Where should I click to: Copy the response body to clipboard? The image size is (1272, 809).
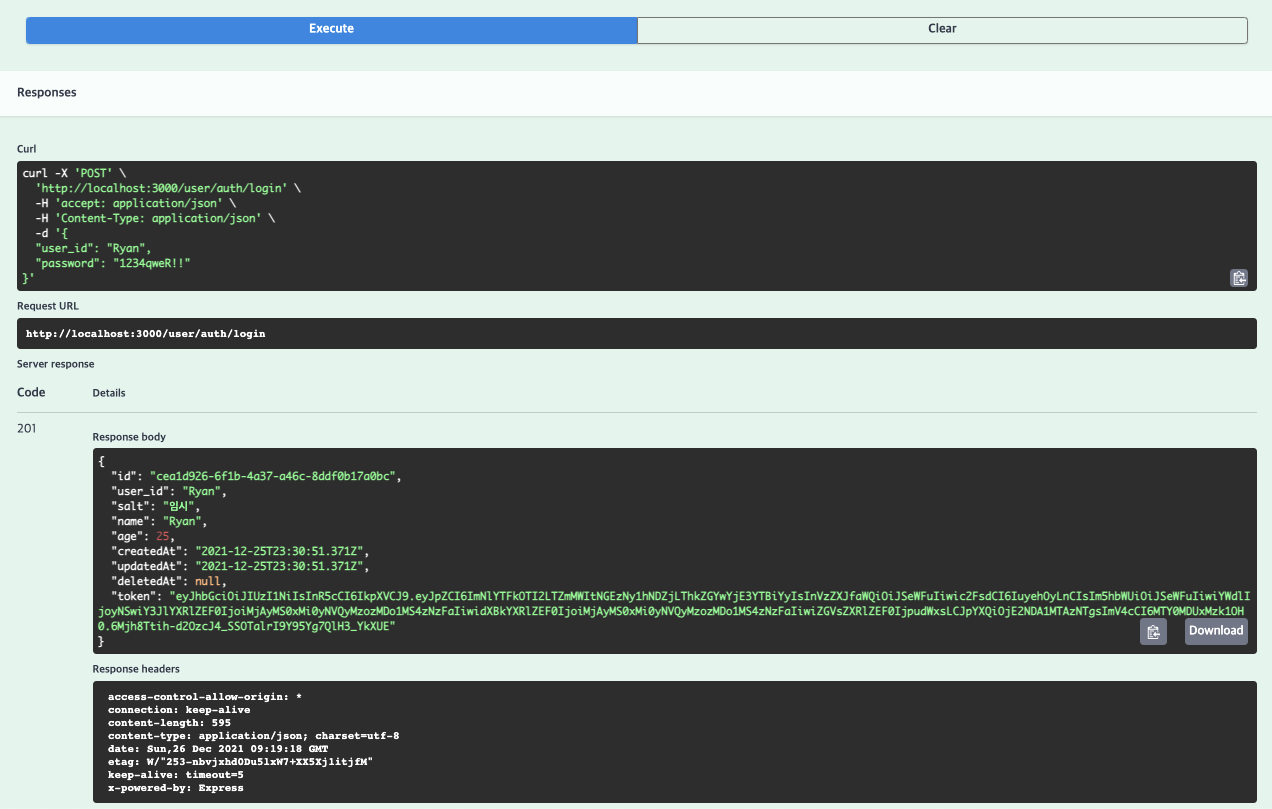pyautogui.click(x=1153, y=631)
